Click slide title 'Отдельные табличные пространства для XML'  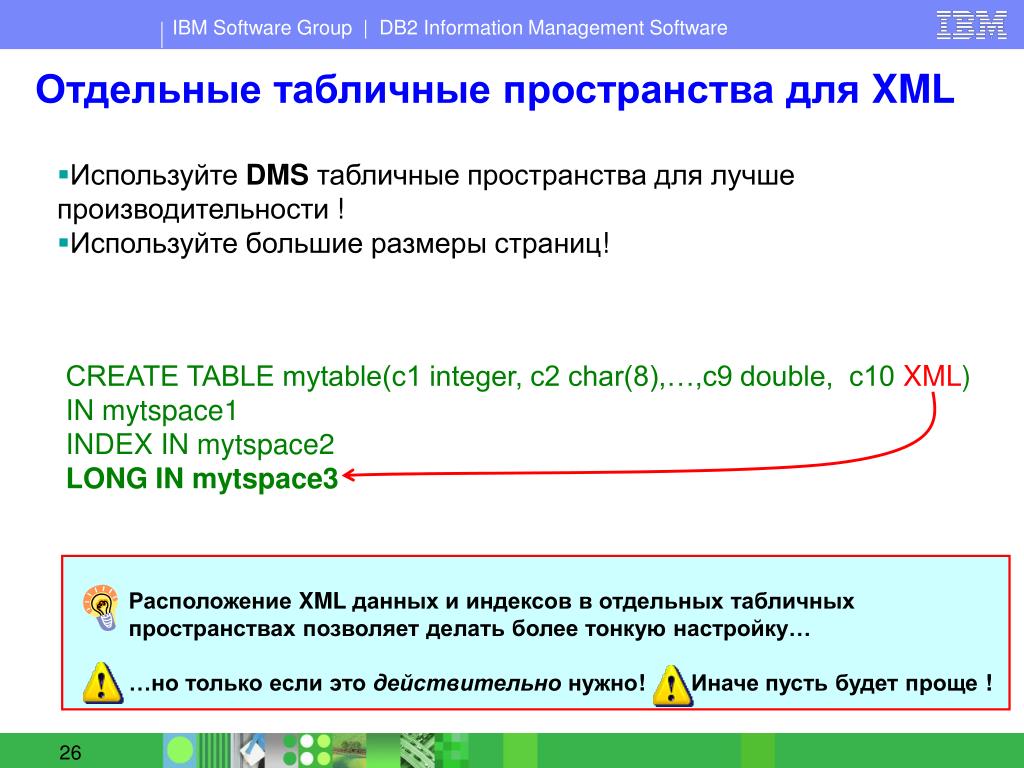pos(495,89)
